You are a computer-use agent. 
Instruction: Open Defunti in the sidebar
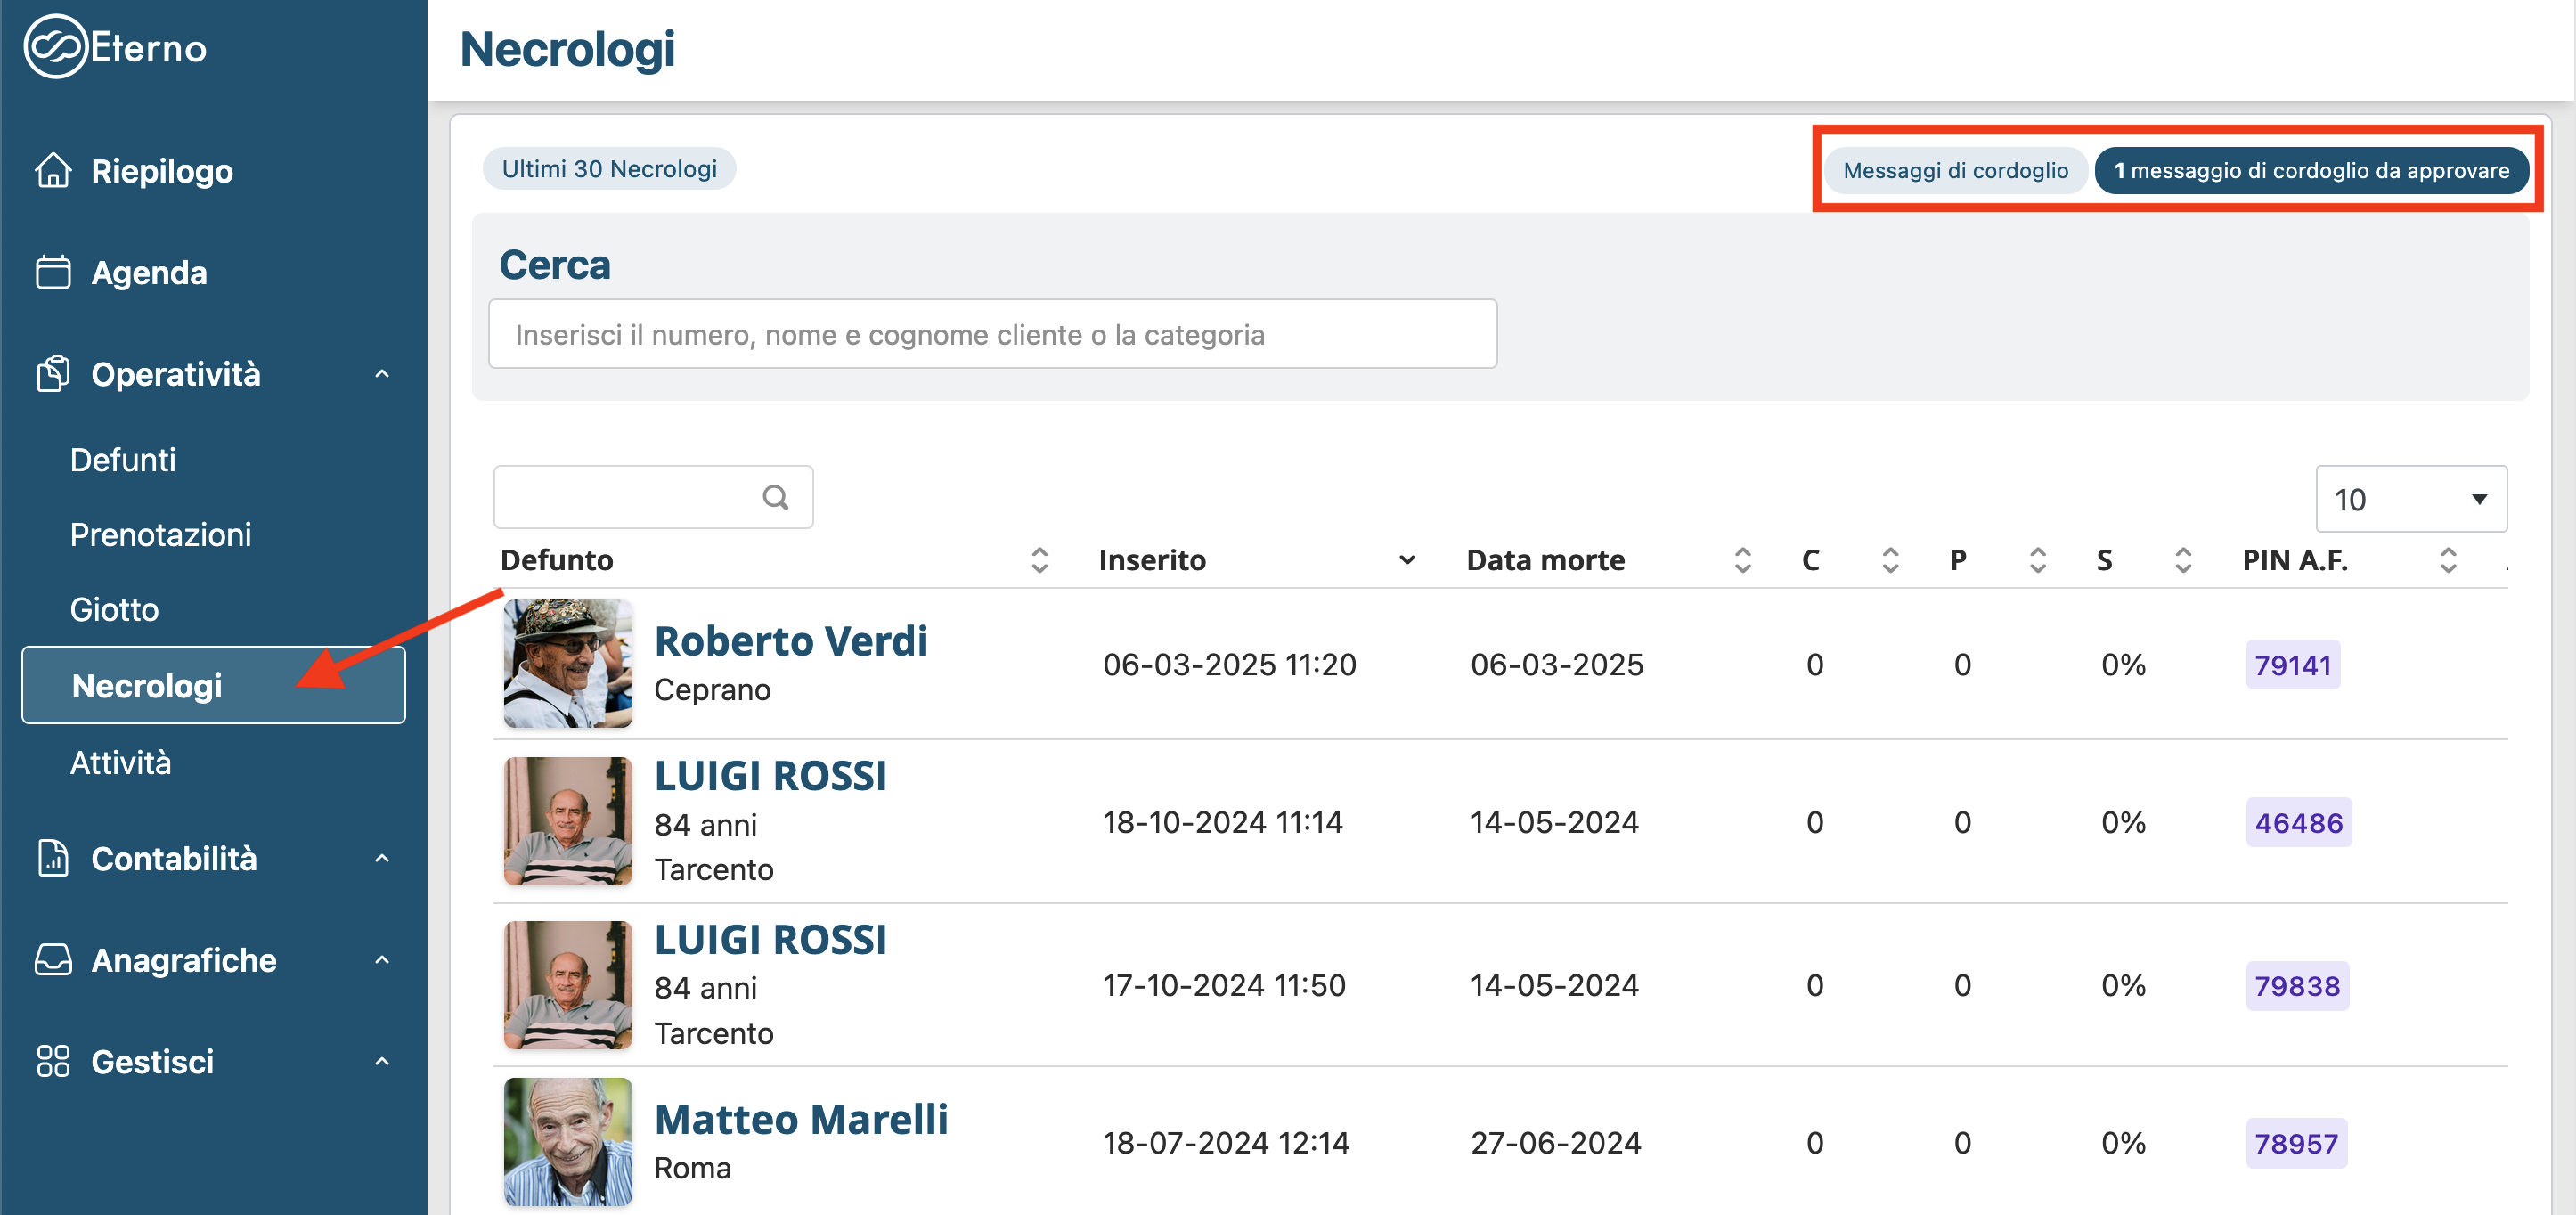[x=123, y=460]
